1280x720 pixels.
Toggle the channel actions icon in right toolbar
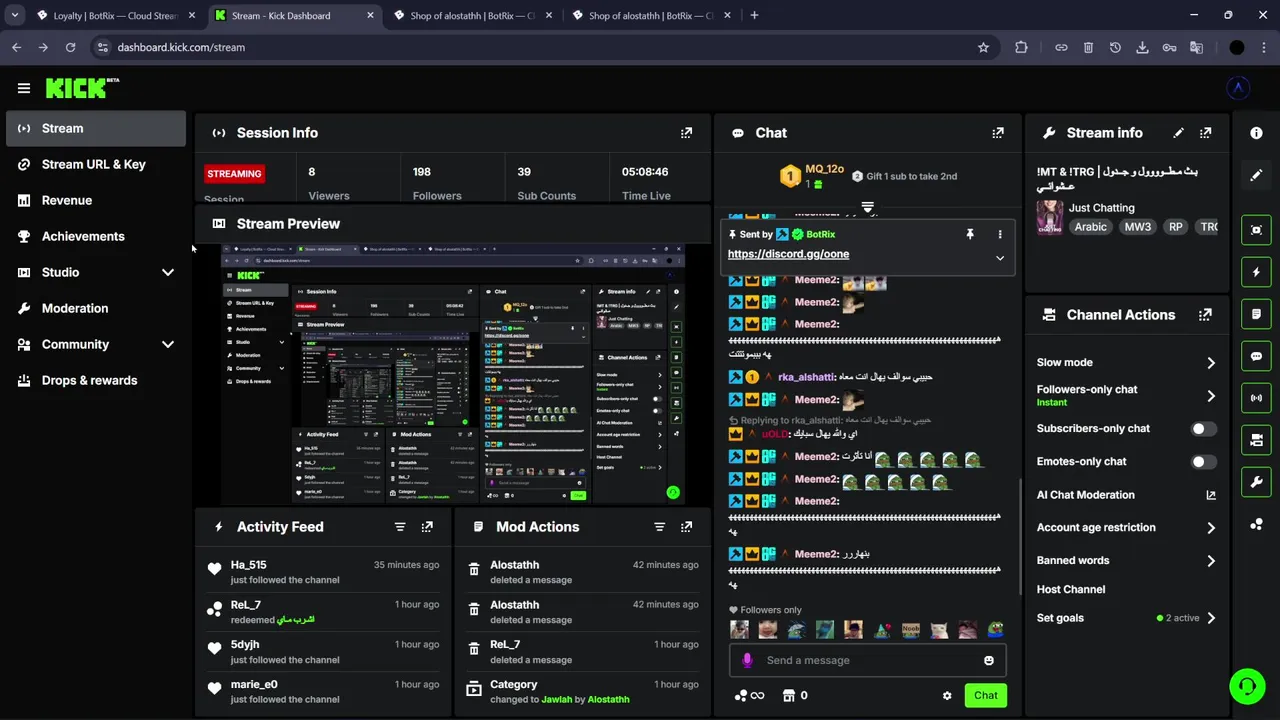[x=1256, y=440]
